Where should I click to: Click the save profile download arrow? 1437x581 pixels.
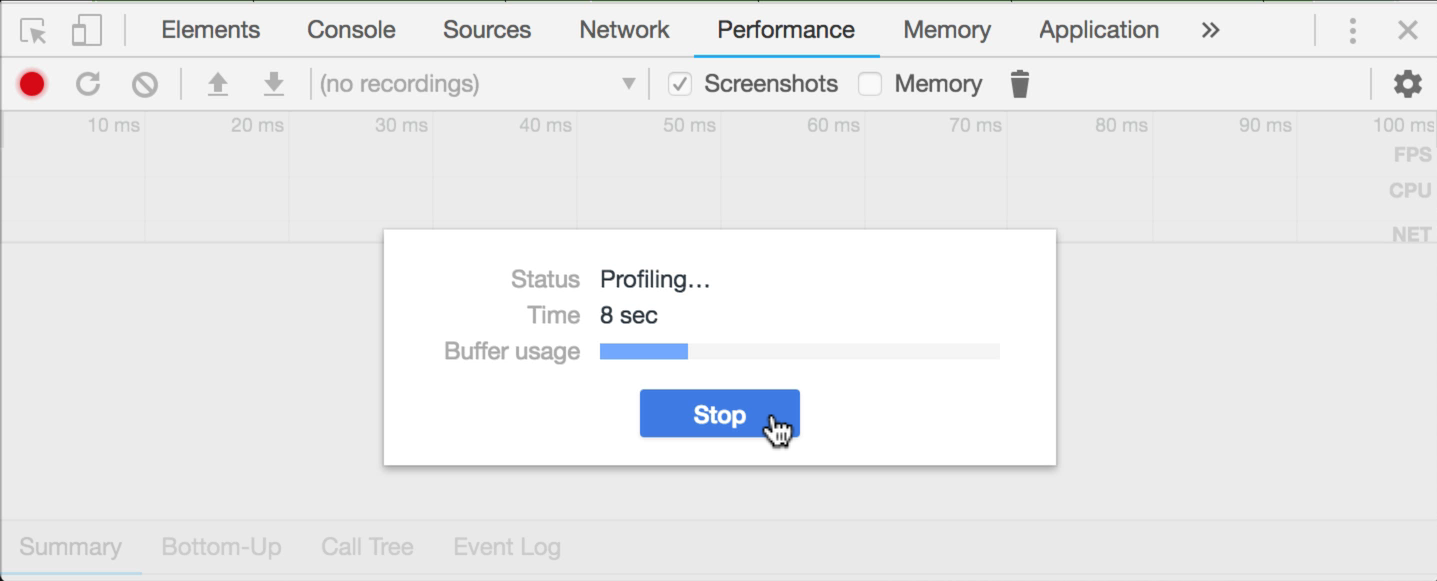click(x=272, y=84)
